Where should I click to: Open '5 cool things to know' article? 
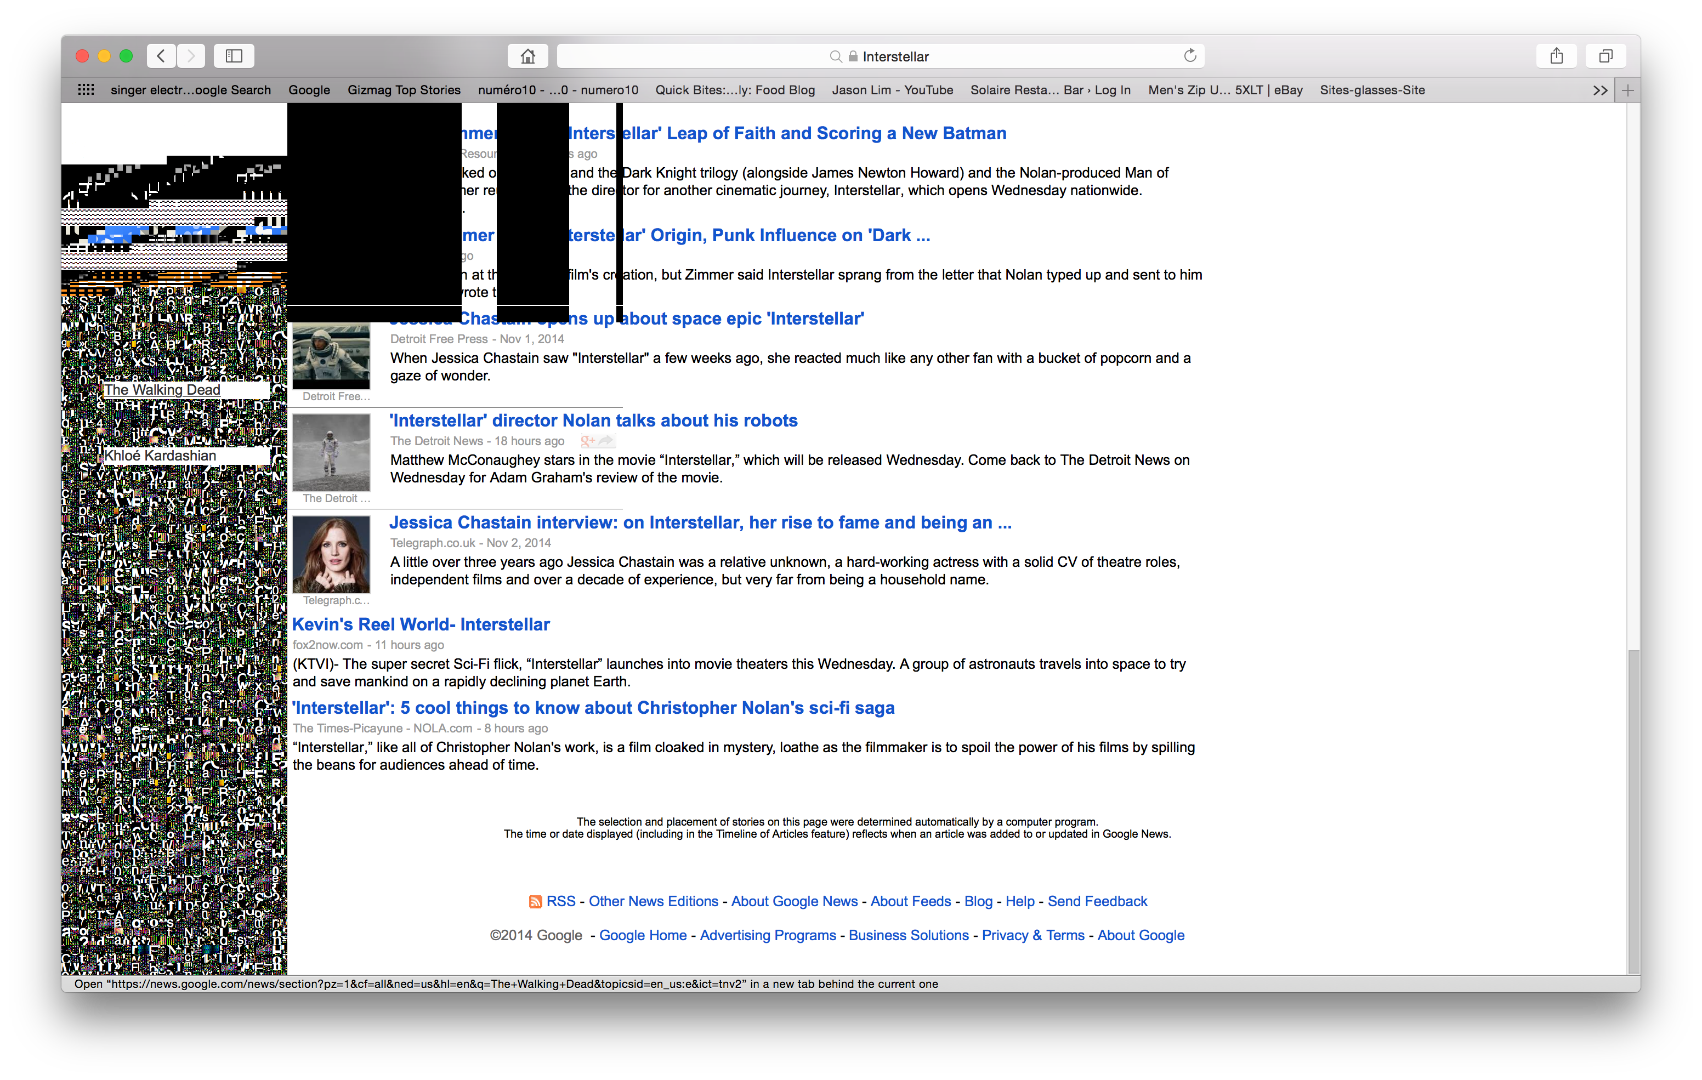coord(593,708)
